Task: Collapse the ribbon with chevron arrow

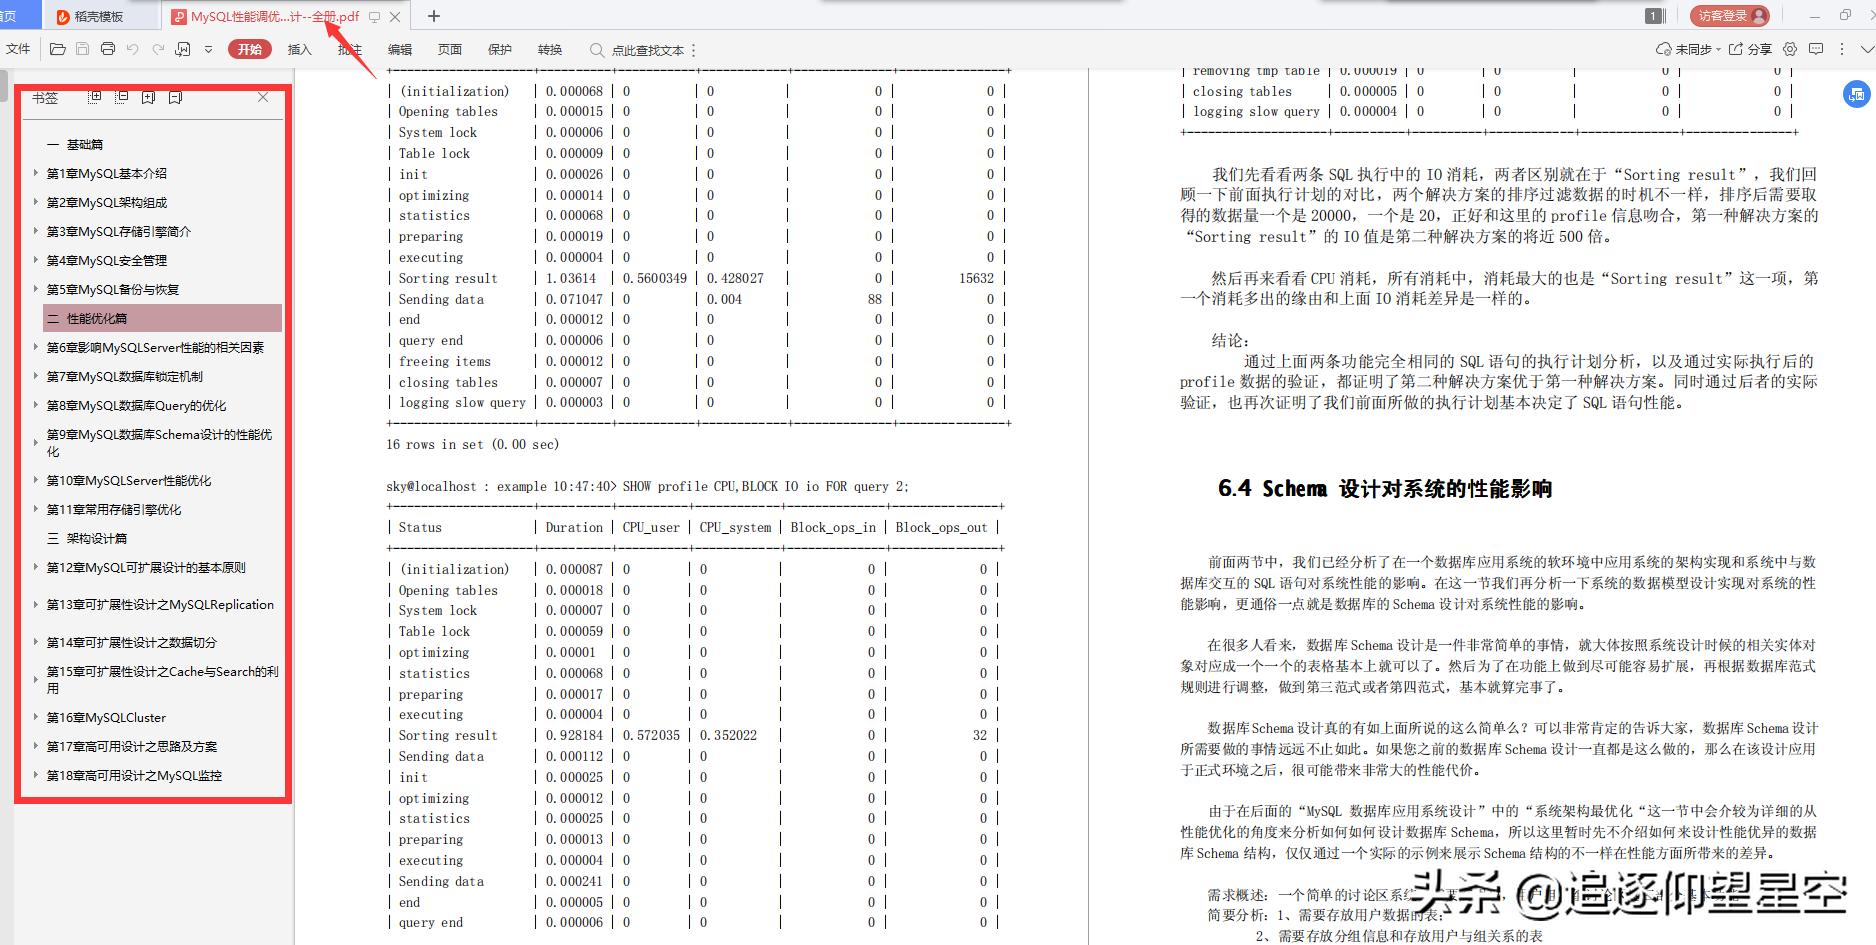Action: 1867,49
